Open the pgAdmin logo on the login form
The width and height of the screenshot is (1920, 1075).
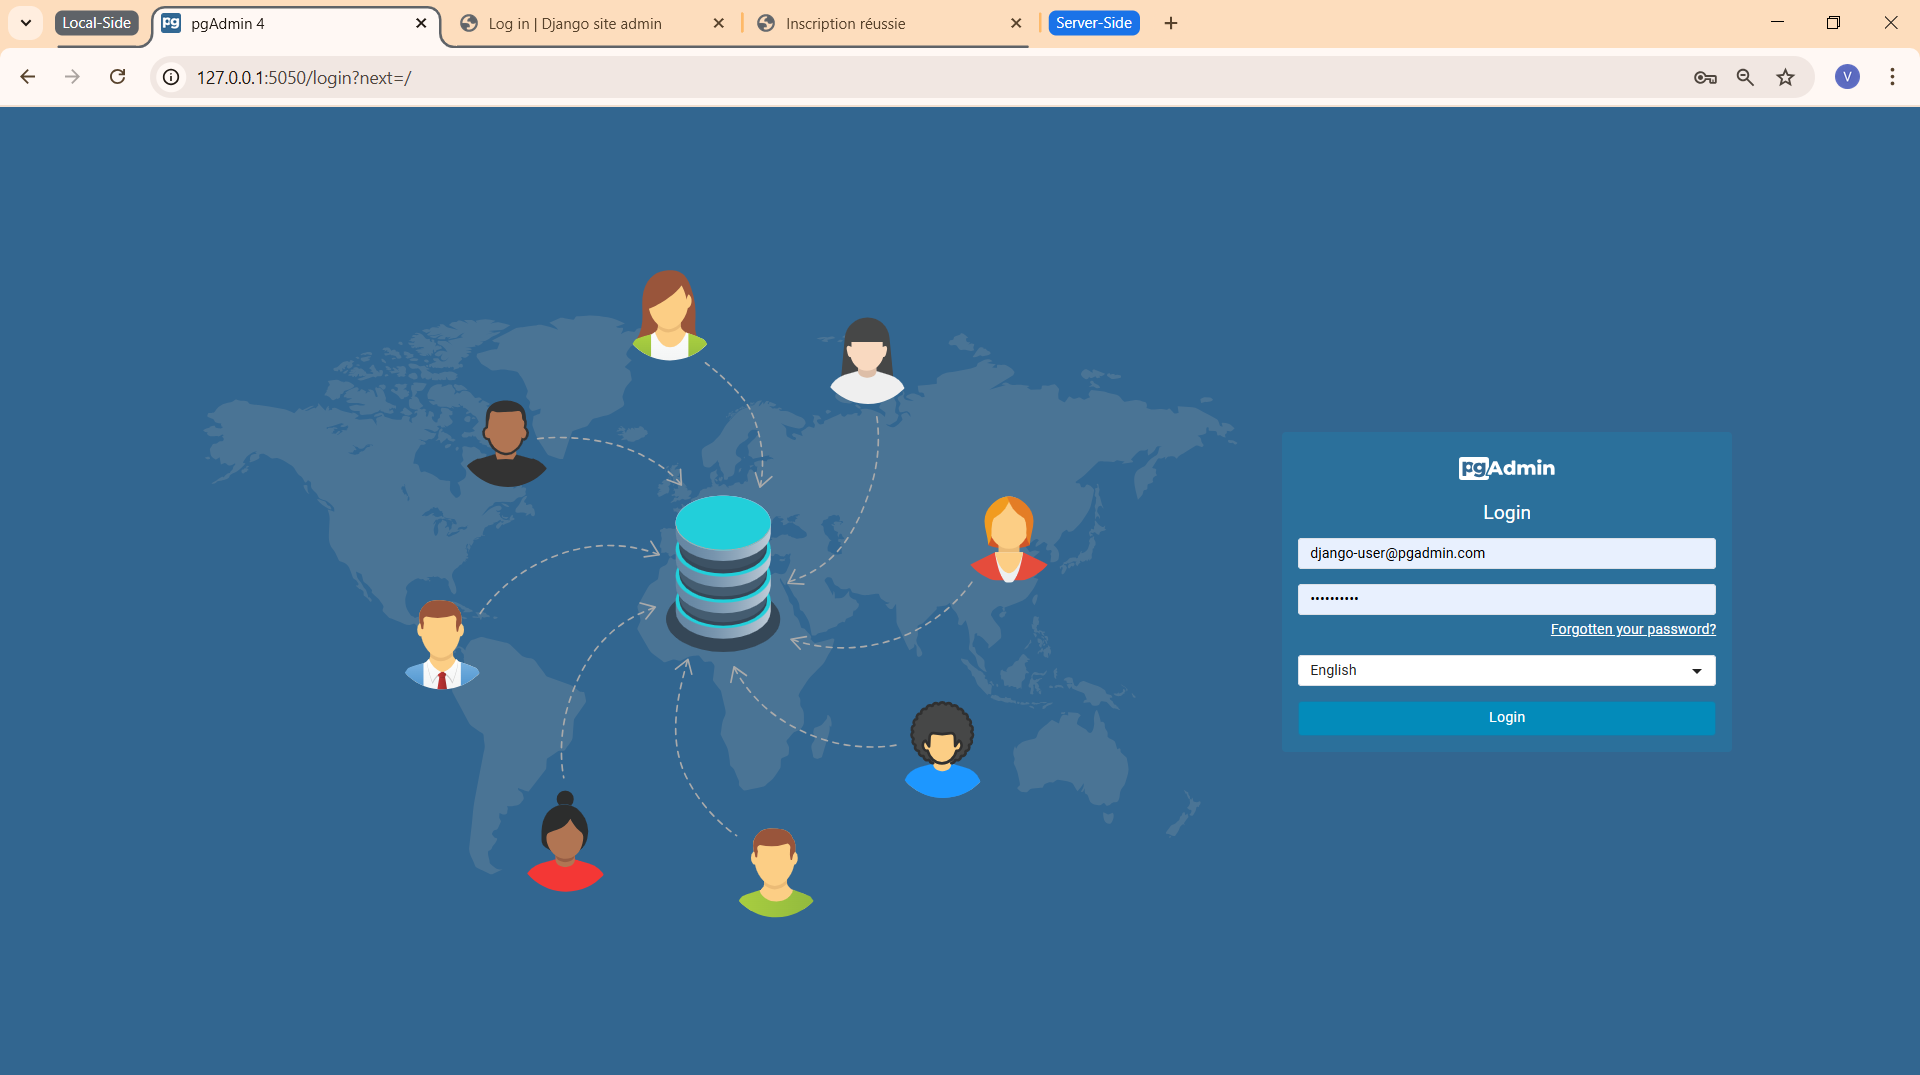pyautogui.click(x=1506, y=467)
